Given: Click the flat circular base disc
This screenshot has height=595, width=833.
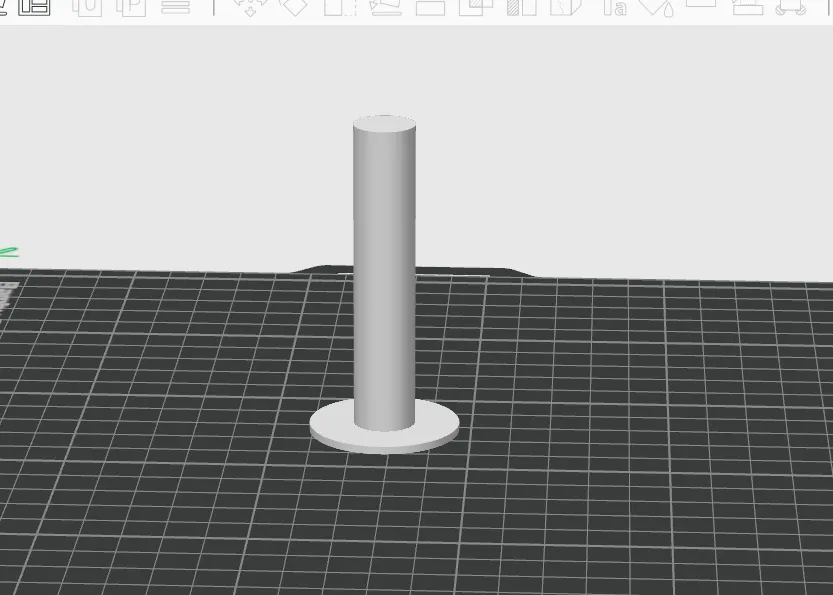Looking at the screenshot, I should click(x=384, y=438).
